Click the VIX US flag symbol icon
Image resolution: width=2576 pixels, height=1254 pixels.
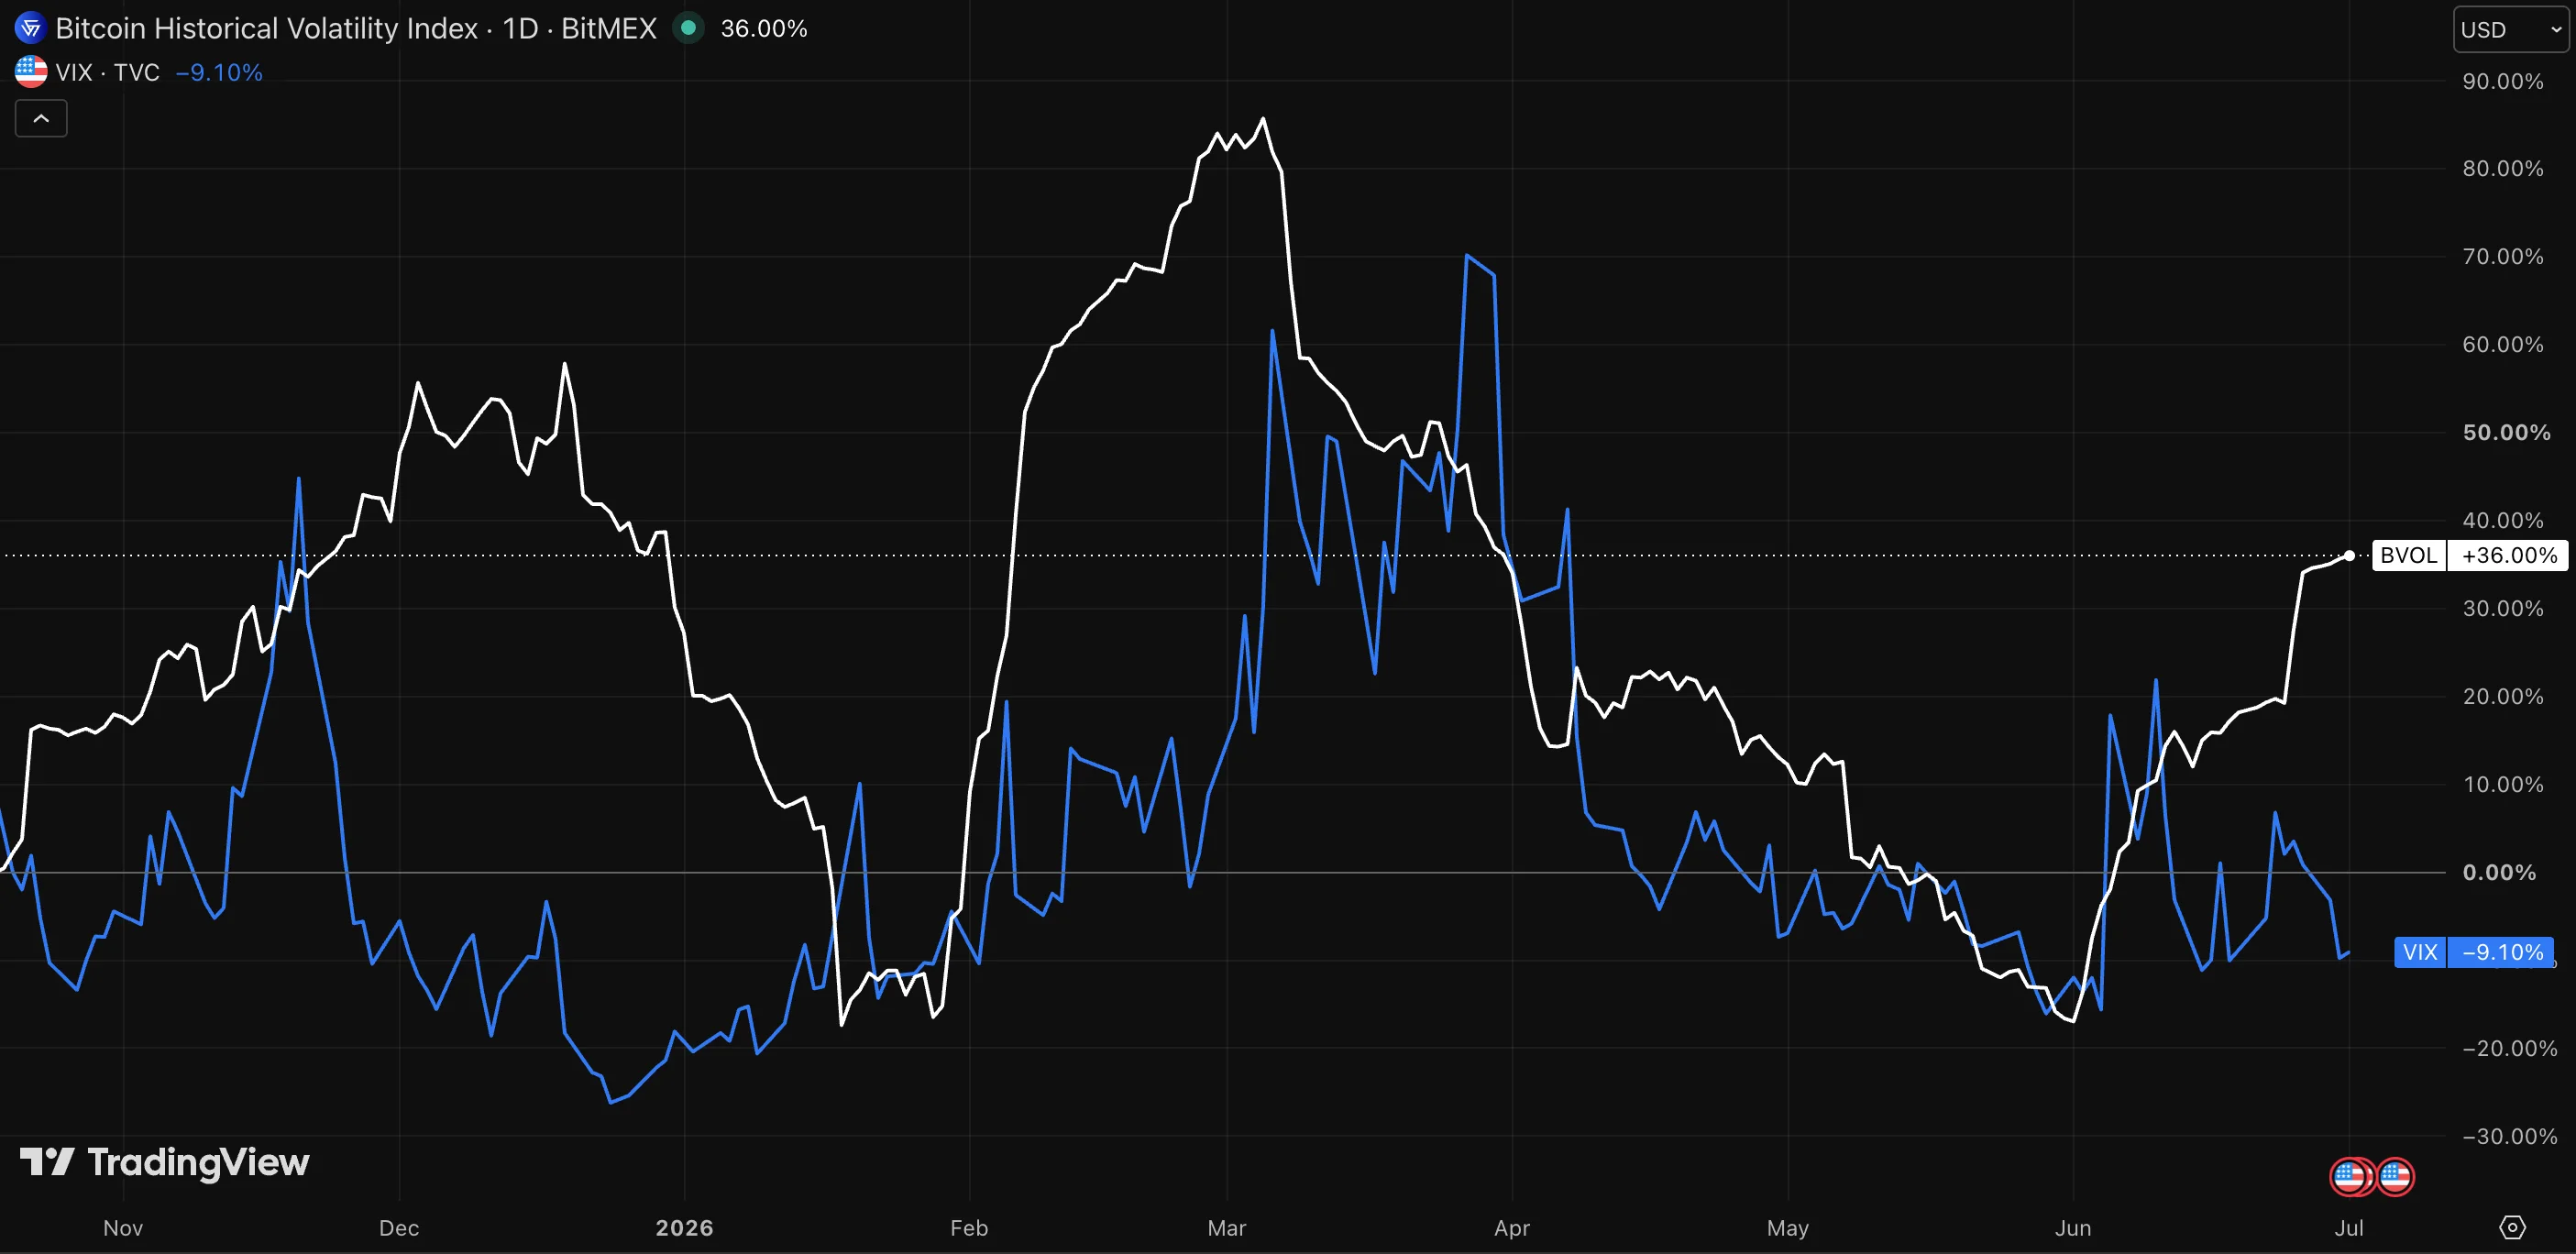(31, 72)
